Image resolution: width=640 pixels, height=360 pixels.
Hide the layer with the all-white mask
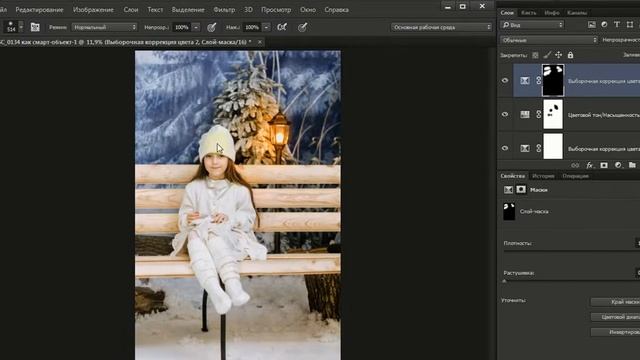[x=505, y=148]
